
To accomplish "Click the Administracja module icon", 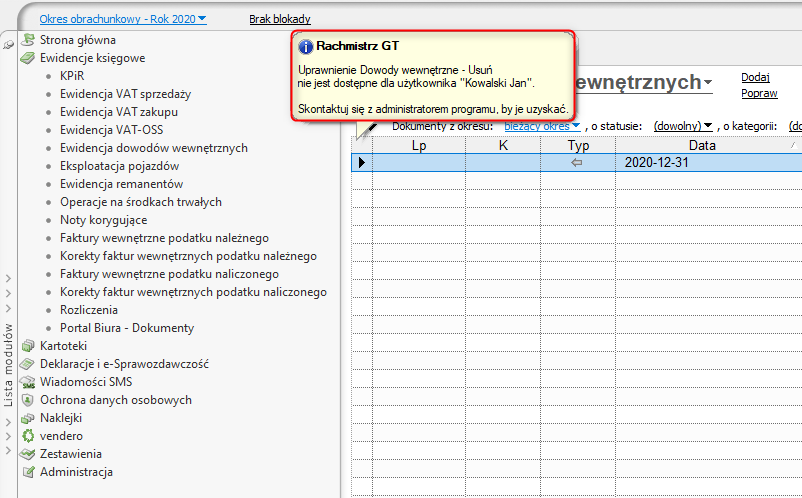I will click(x=29, y=472).
